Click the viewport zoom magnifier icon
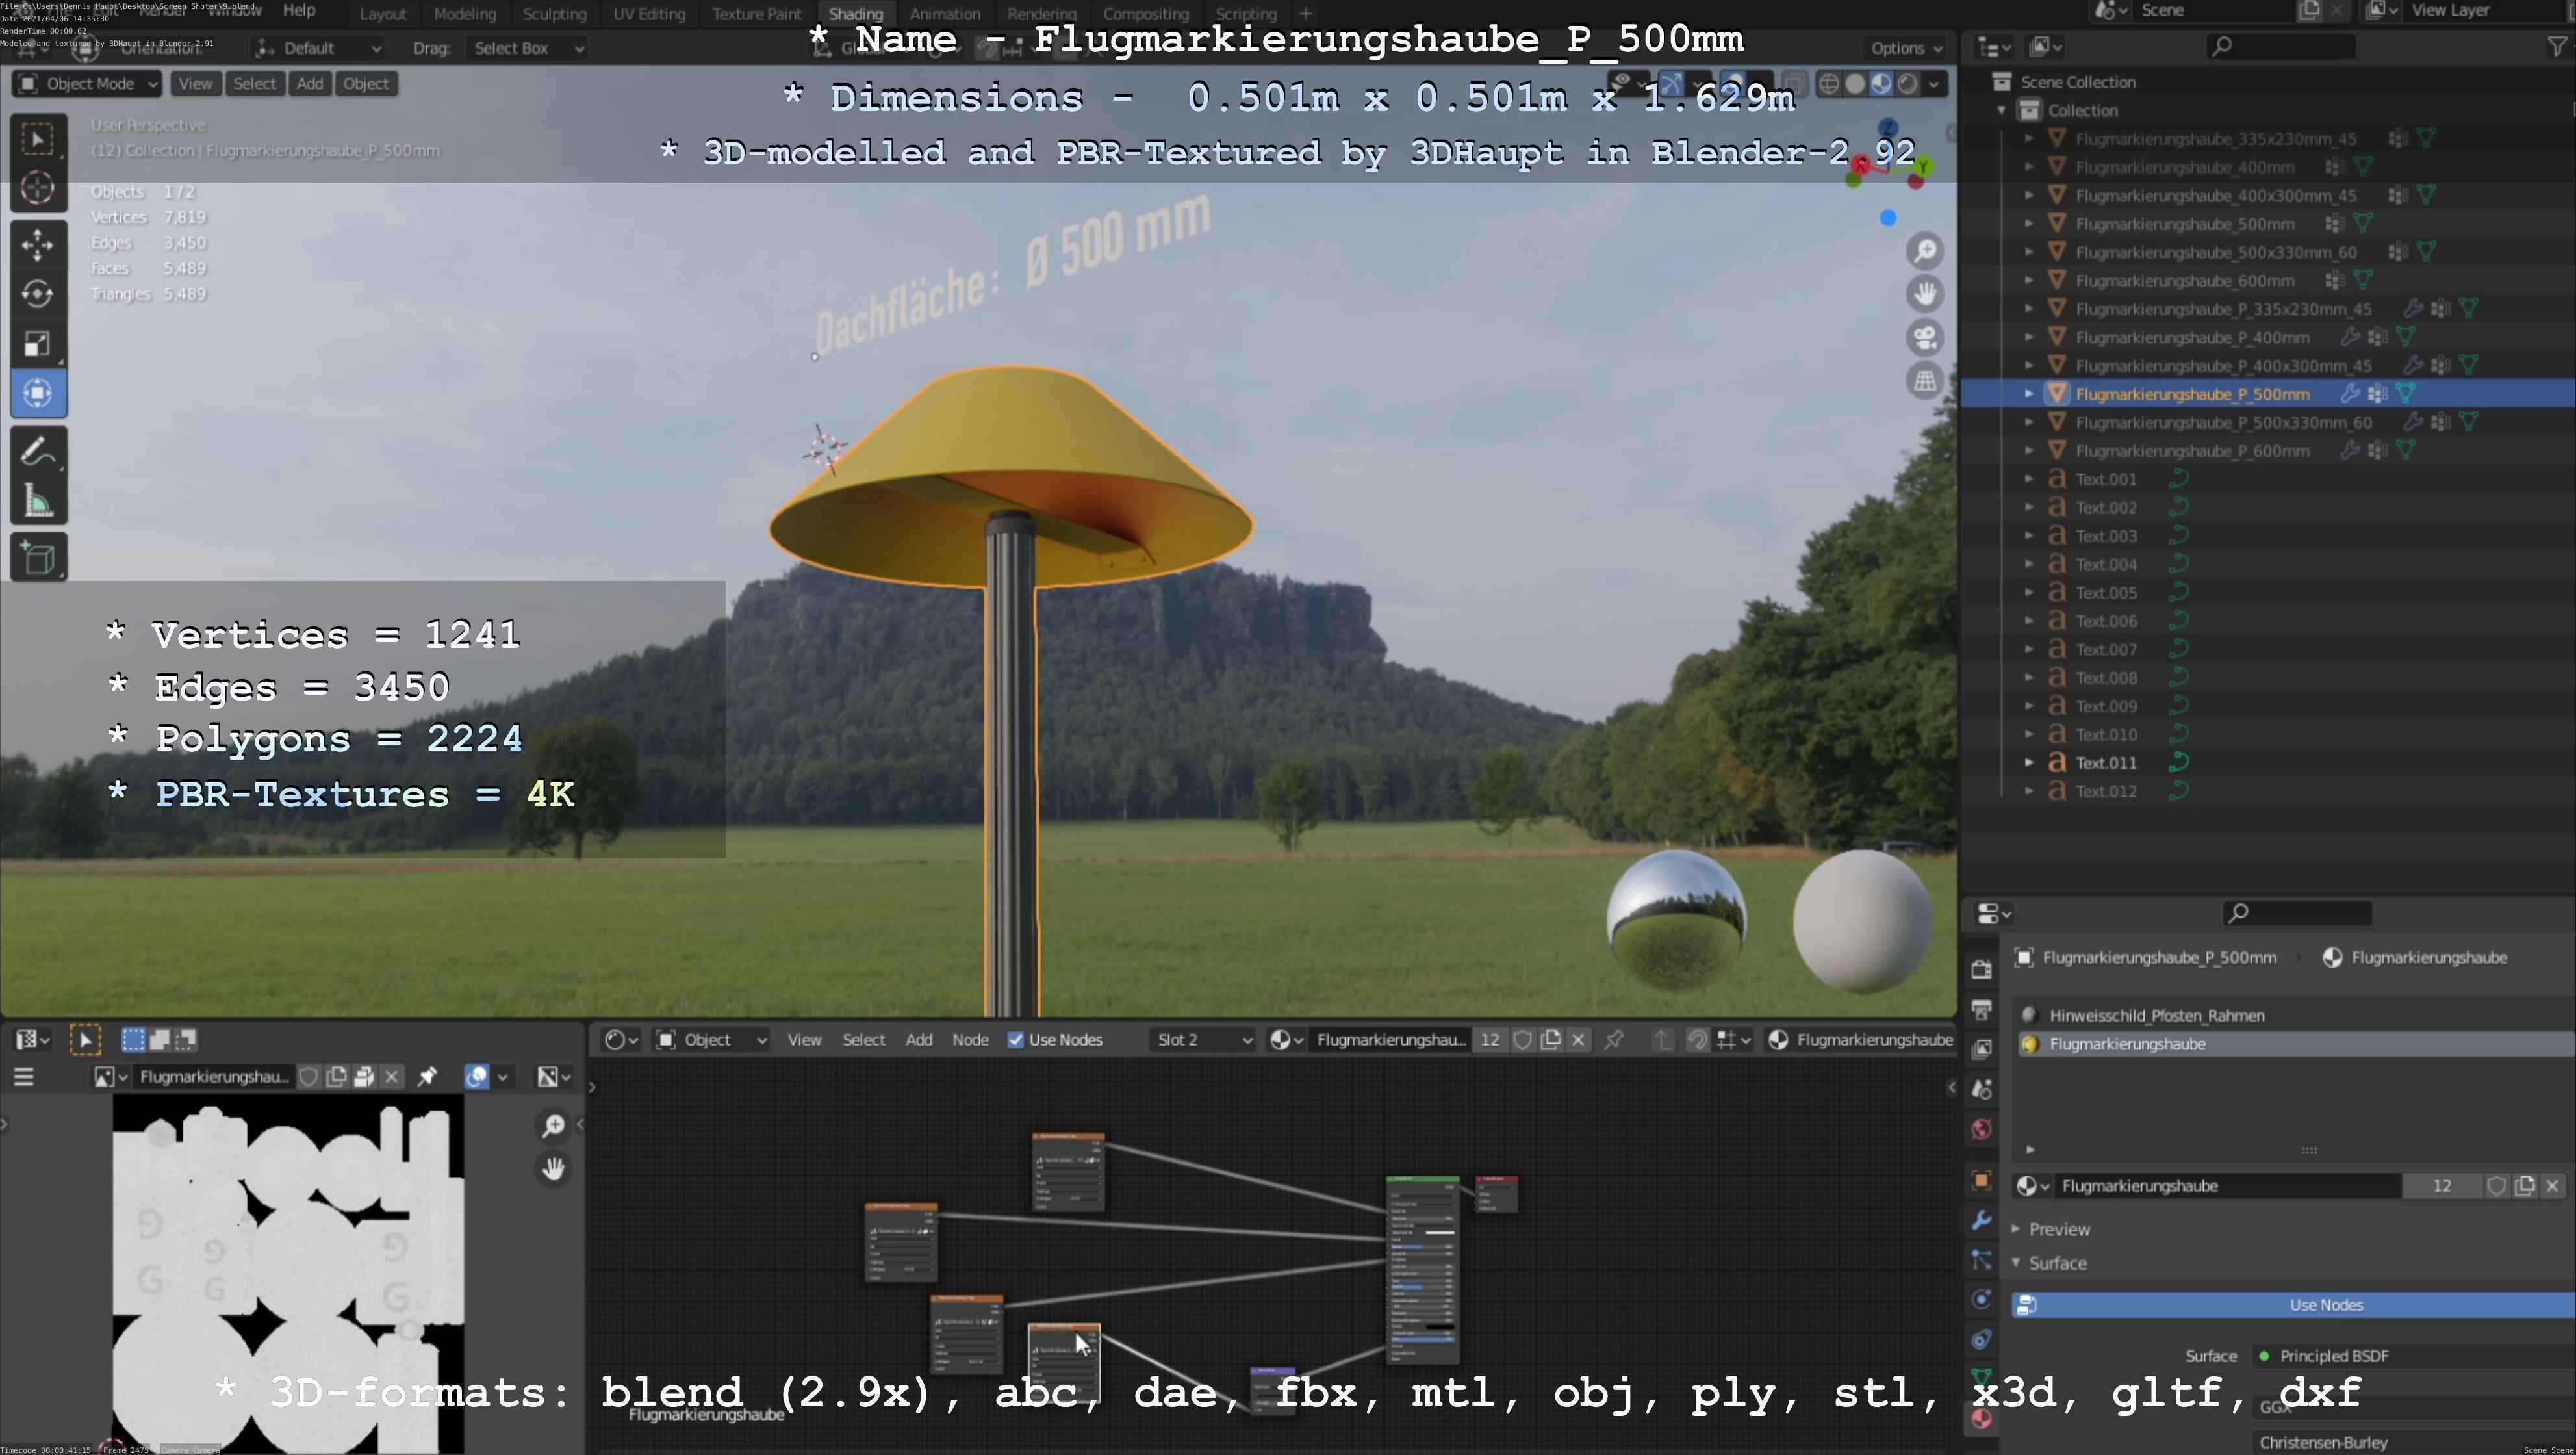Viewport: 2576px width, 1455px height. coord(1925,251)
